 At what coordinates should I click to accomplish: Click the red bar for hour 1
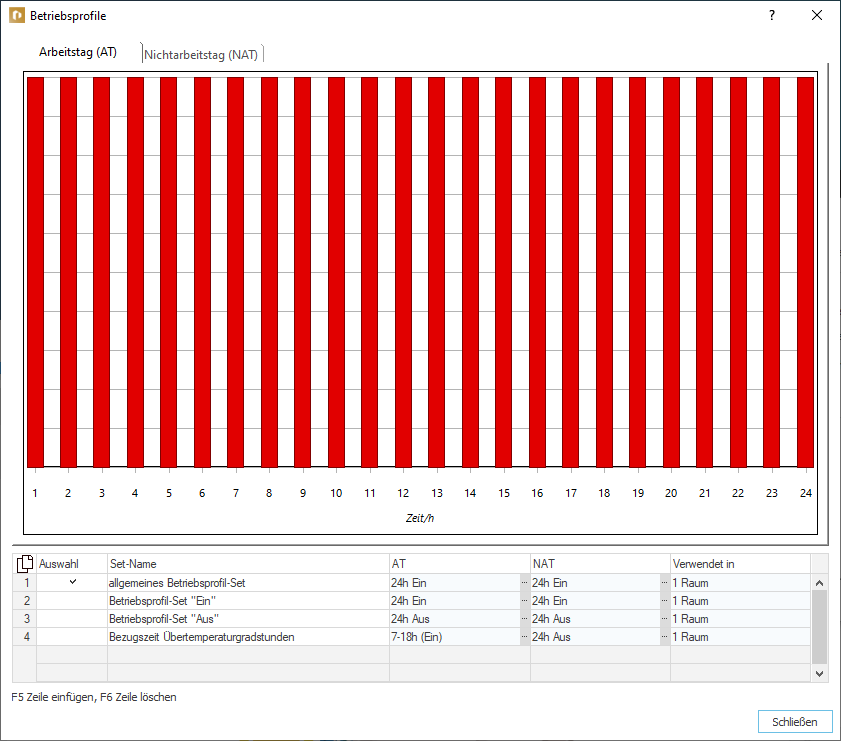[35, 272]
